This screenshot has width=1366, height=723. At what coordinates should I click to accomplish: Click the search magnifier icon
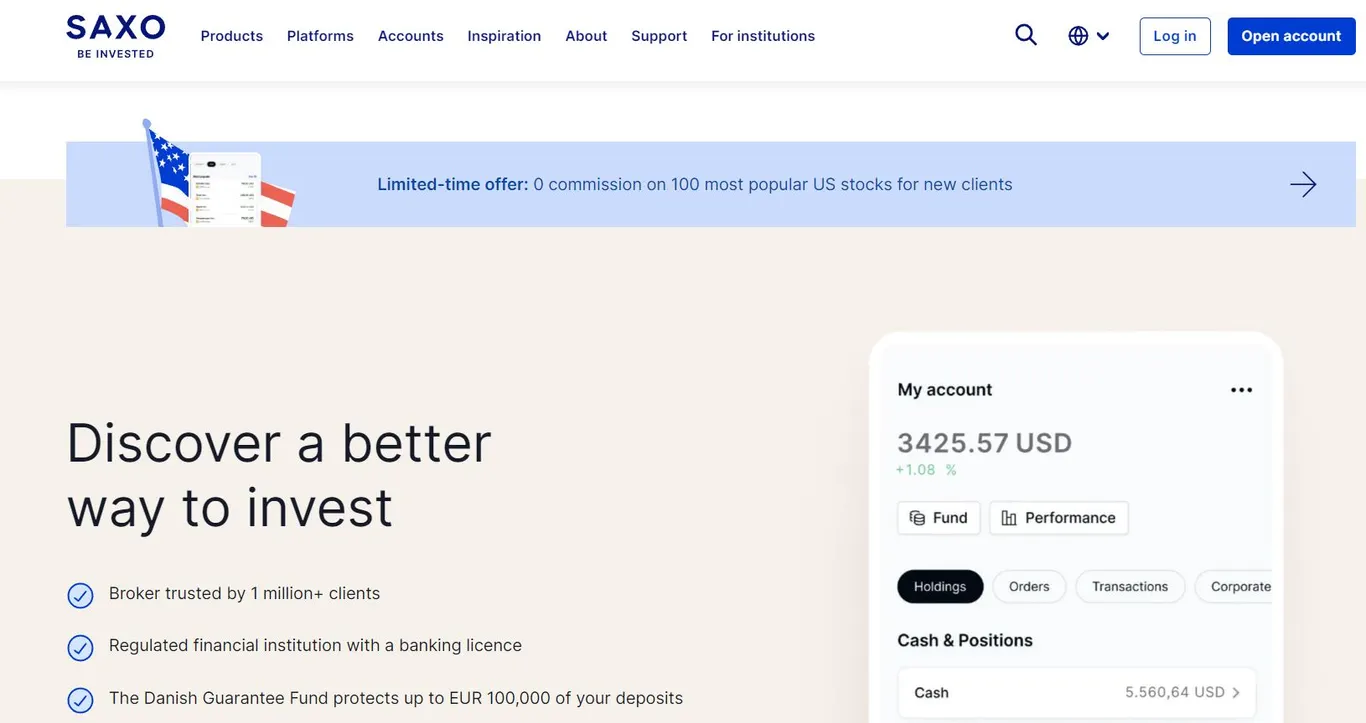[1026, 35]
